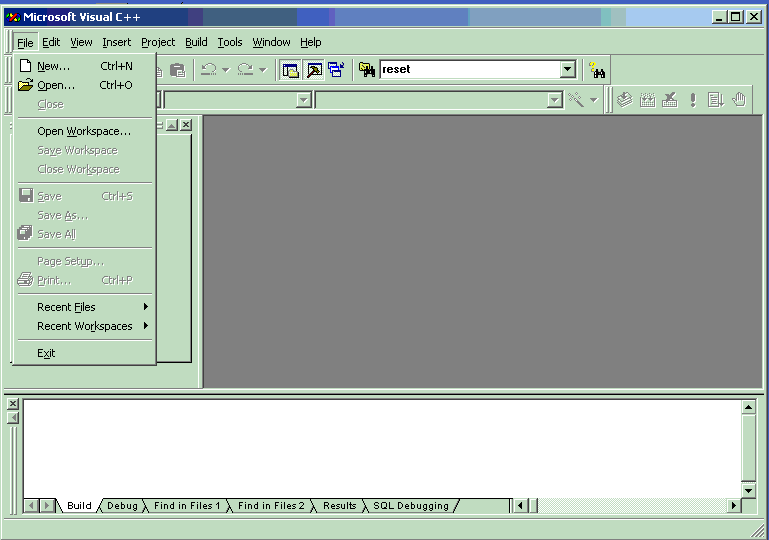Click the Insert Breakpoint hand icon

click(x=739, y=100)
